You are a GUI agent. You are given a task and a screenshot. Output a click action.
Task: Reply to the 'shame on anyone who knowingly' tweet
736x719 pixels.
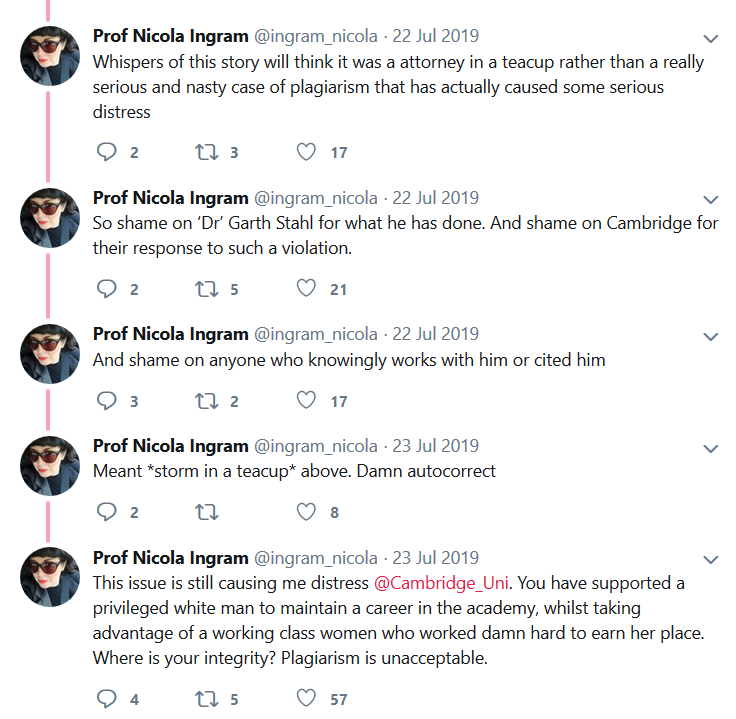pyautogui.click(x=107, y=401)
